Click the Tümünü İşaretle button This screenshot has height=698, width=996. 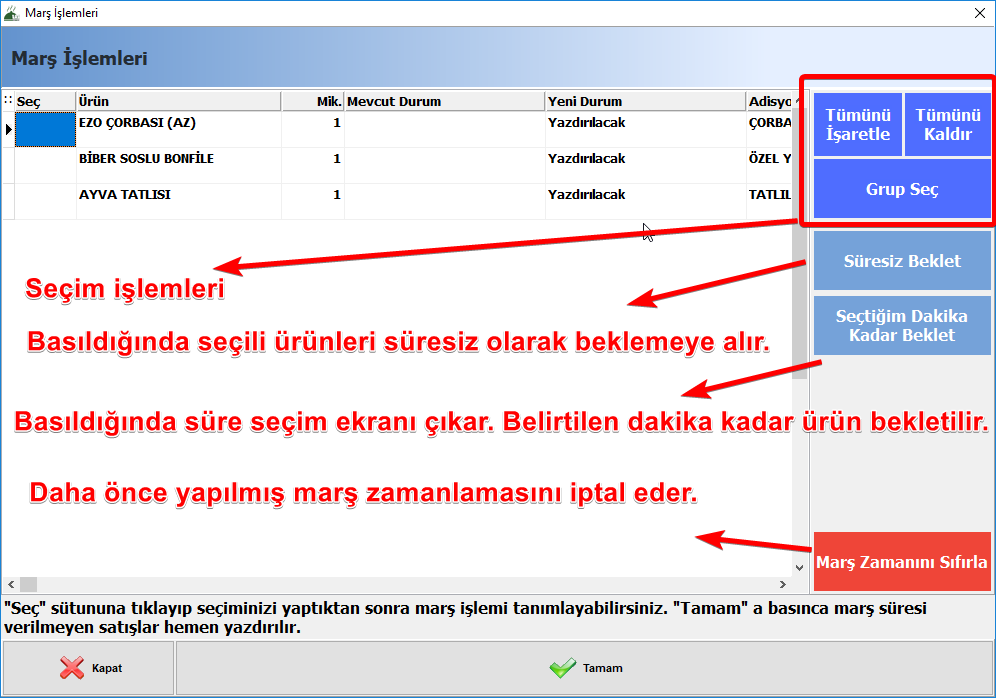858,124
